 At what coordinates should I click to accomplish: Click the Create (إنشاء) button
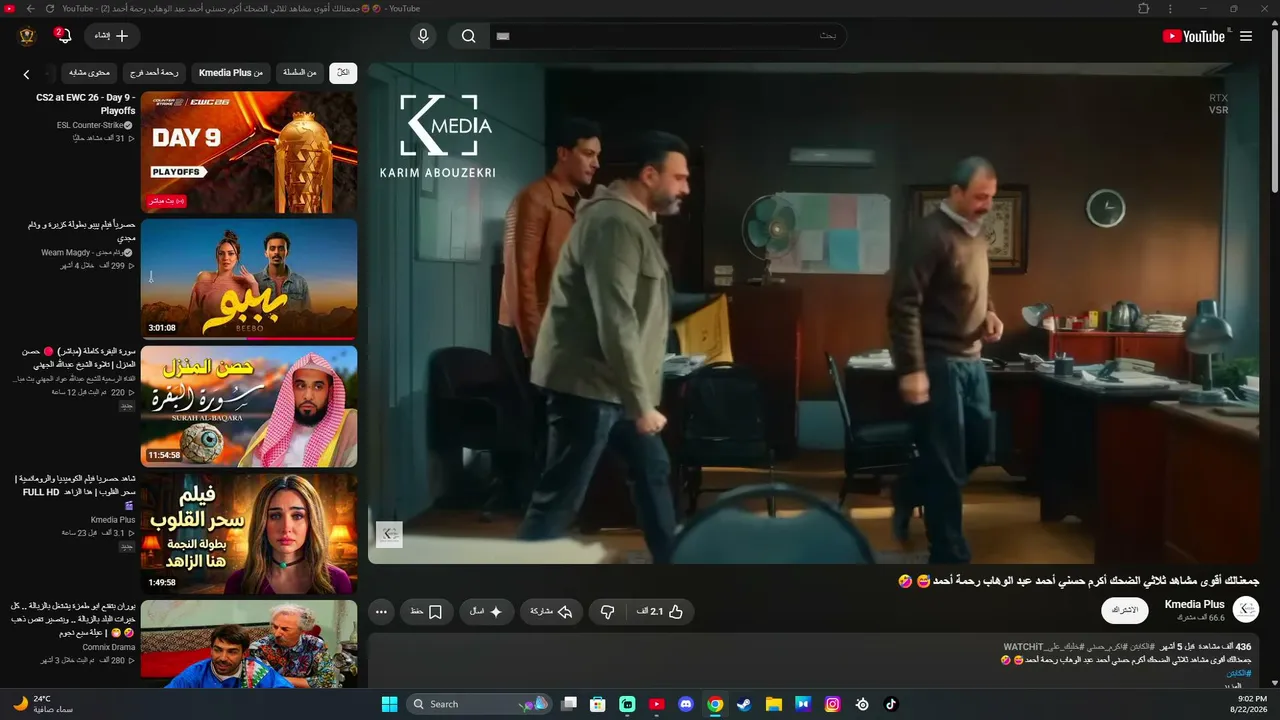(112, 36)
